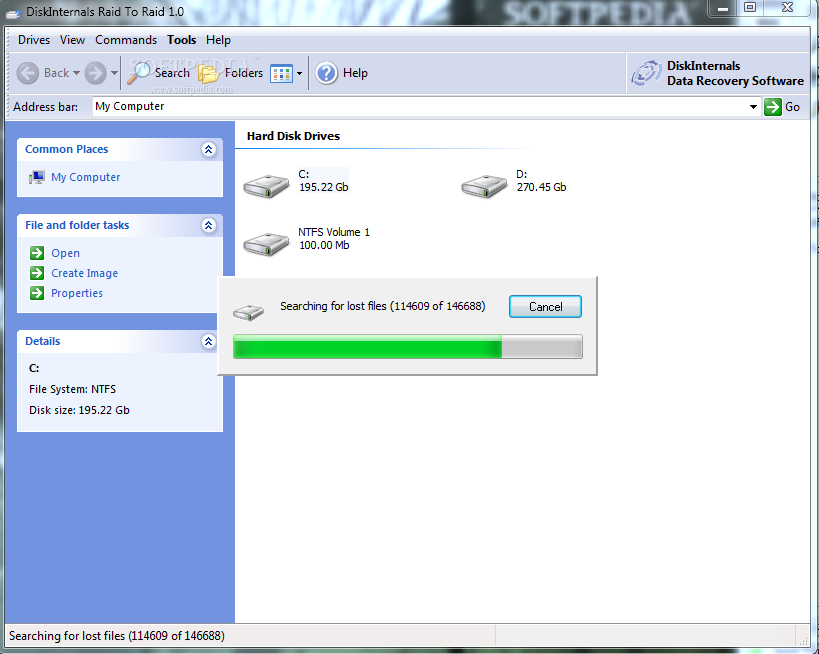Click the Disk size: 195.22 Gb detail
The width and height of the screenshot is (819, 654).
pos(79,410)
